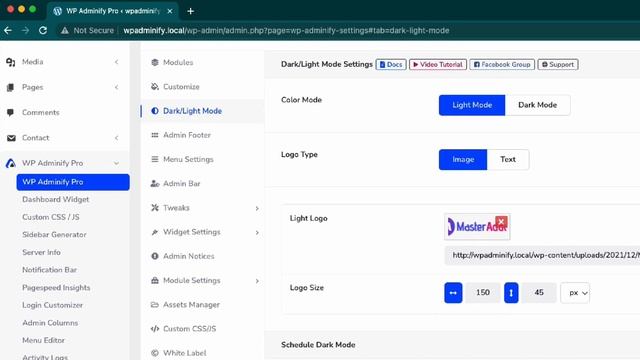Select Light Mode color mode

[472, 105]
